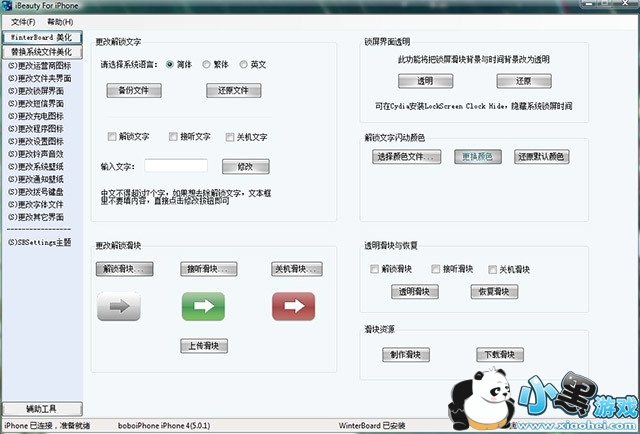Click the red arrow power-off slider image
640x434 pixels.
pyautogui.click(x=293, y=306)
